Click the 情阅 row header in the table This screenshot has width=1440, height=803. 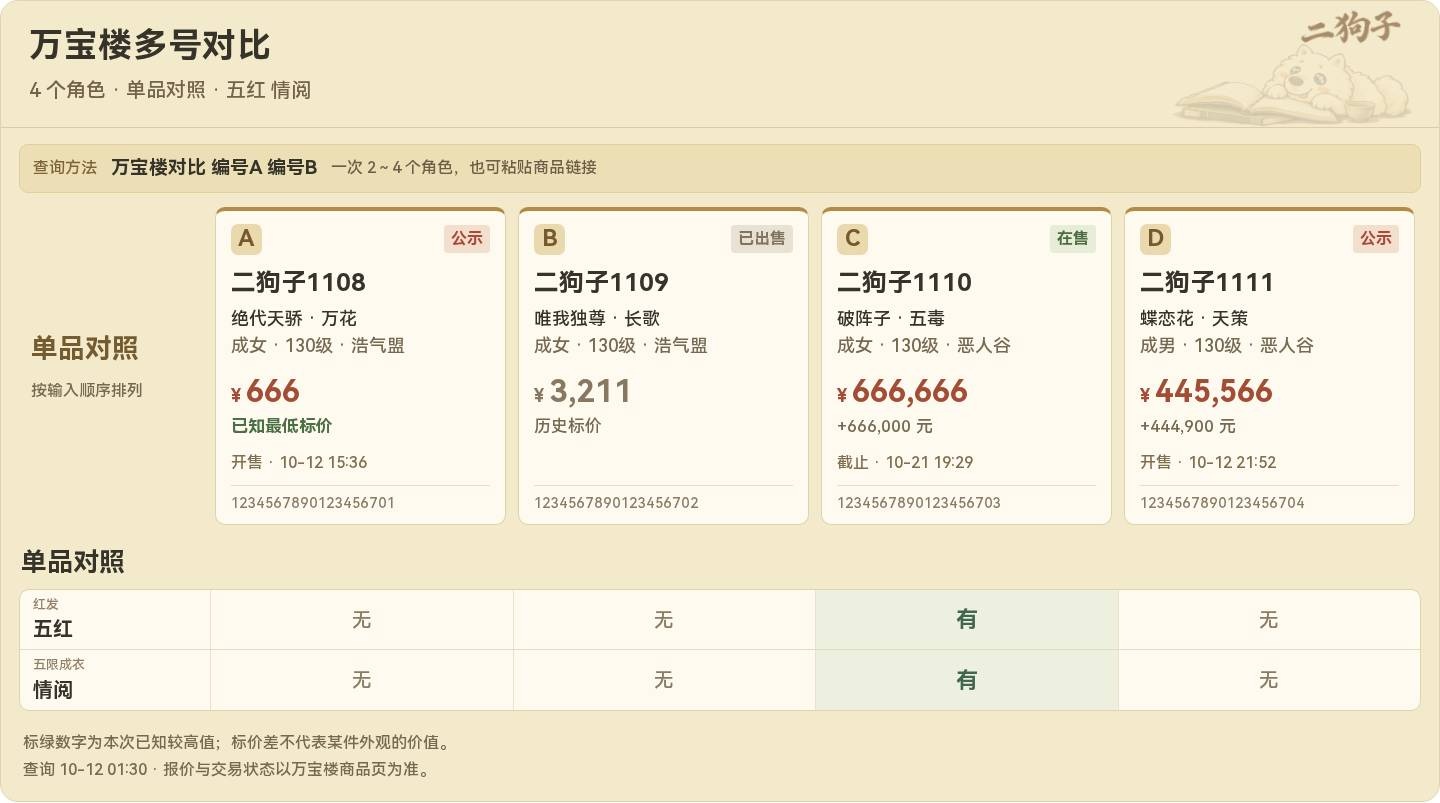click(x=115, y=680)
